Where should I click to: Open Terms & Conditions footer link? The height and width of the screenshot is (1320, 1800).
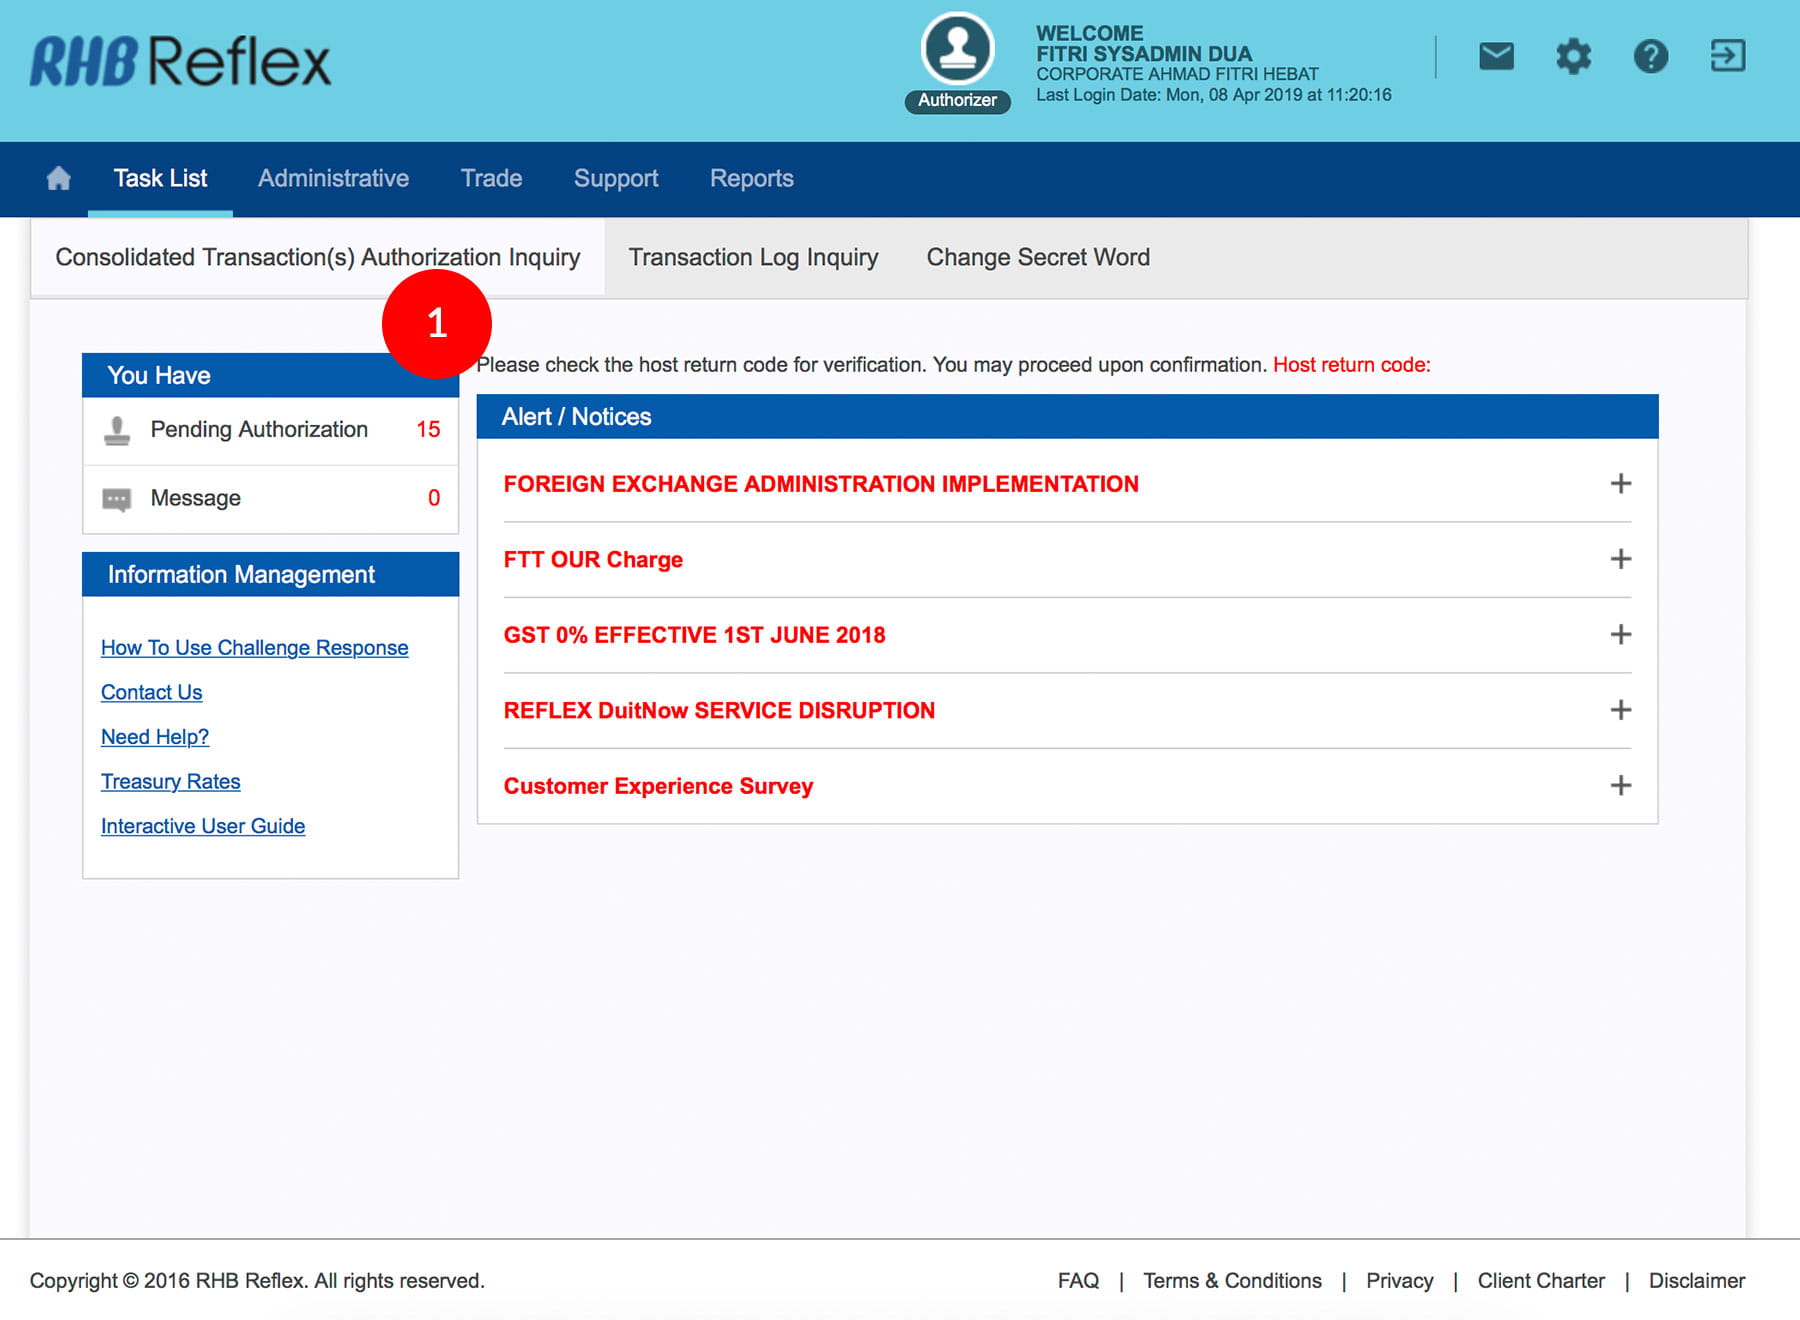point(1232,1281)
